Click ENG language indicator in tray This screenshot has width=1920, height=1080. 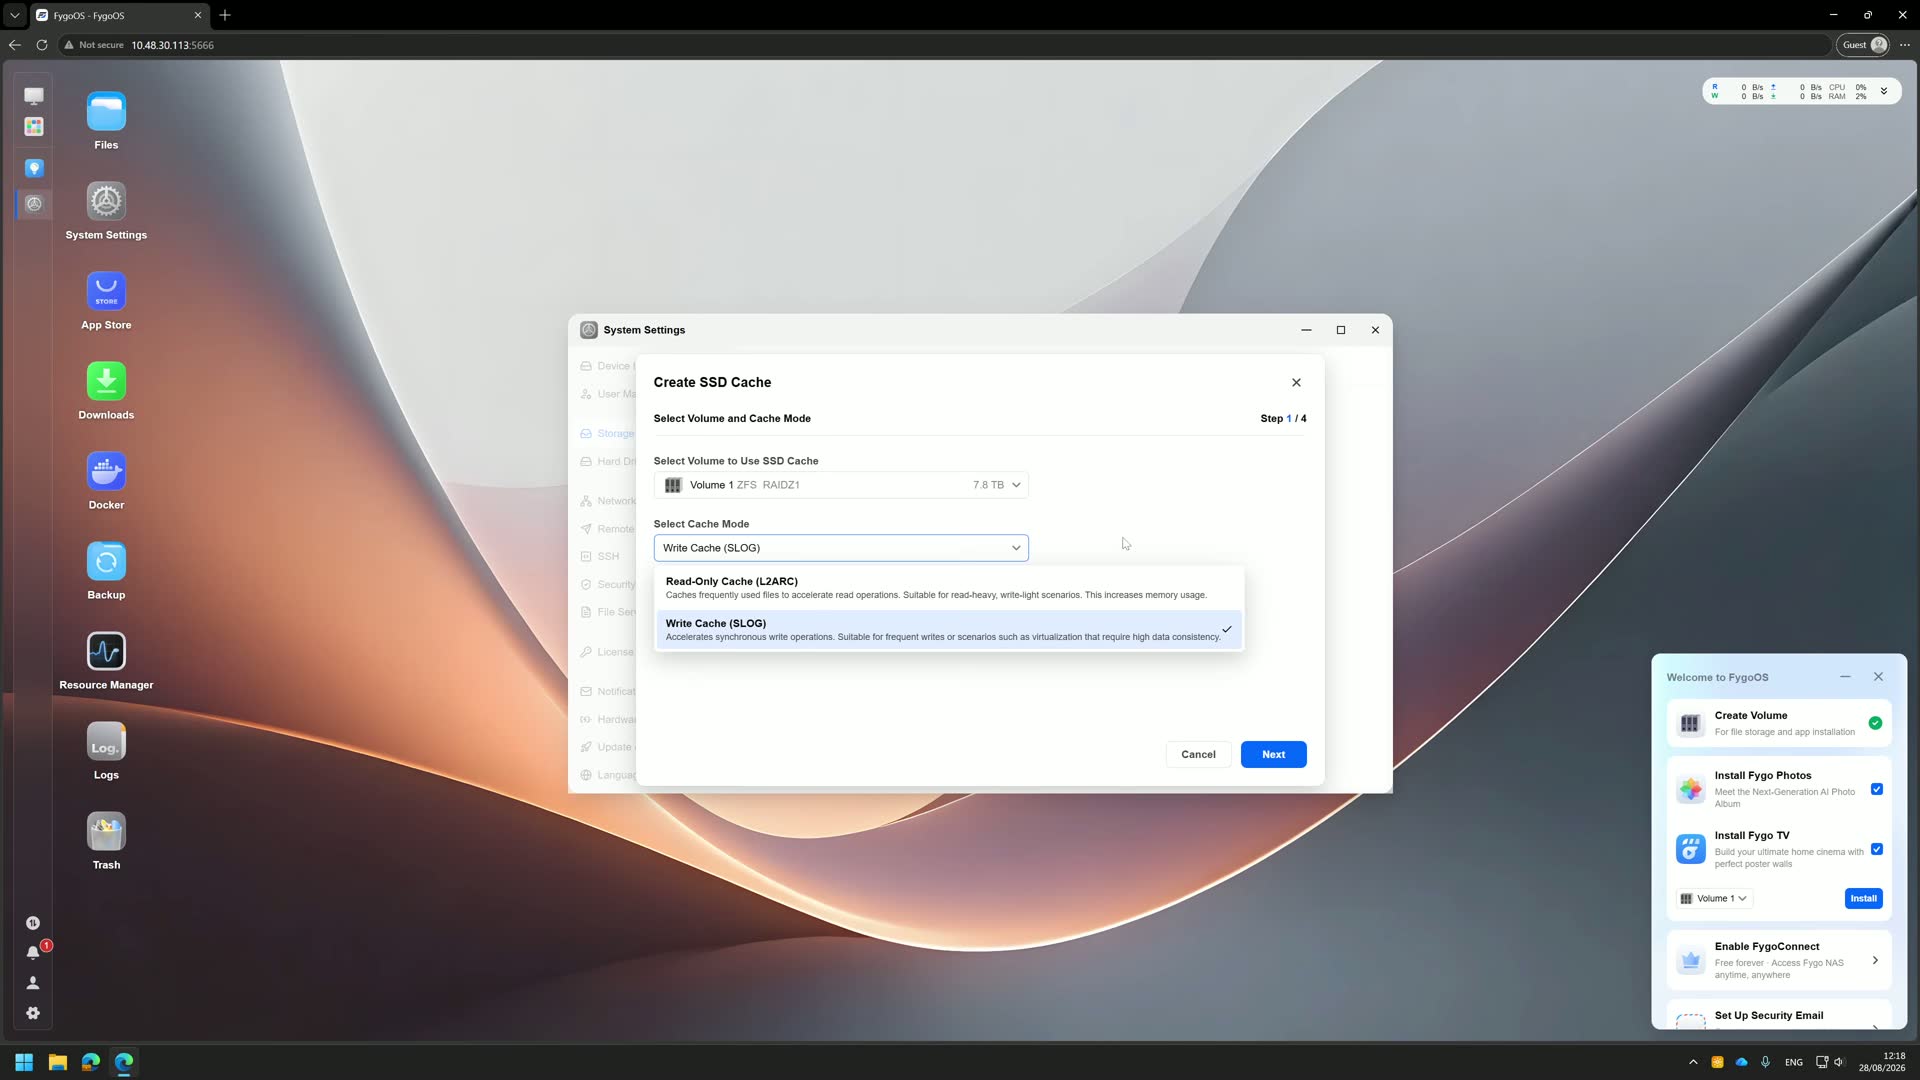1794,1062
